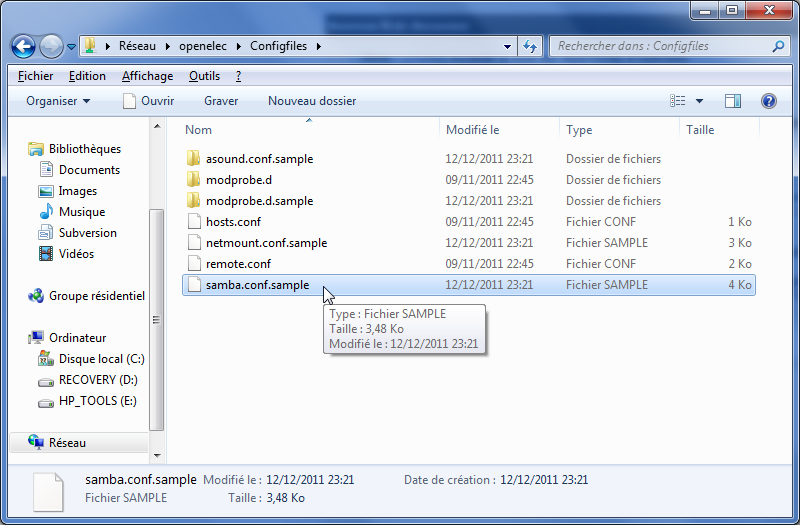Click the navigation pane scroll up arrow
This screenshot has height=525, width=800.
click(157, 126)
